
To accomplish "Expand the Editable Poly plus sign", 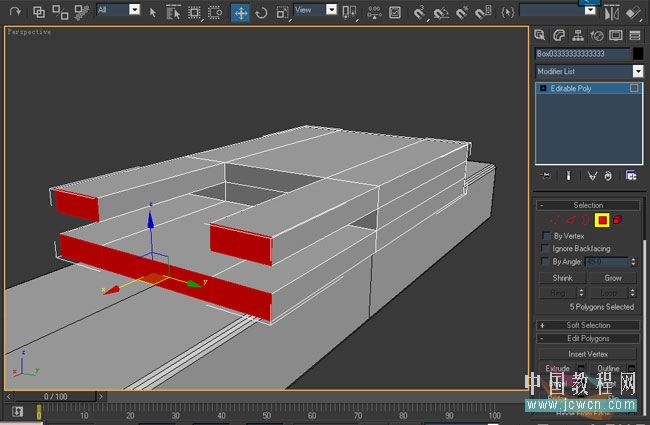I will click(x=543, y=88).
